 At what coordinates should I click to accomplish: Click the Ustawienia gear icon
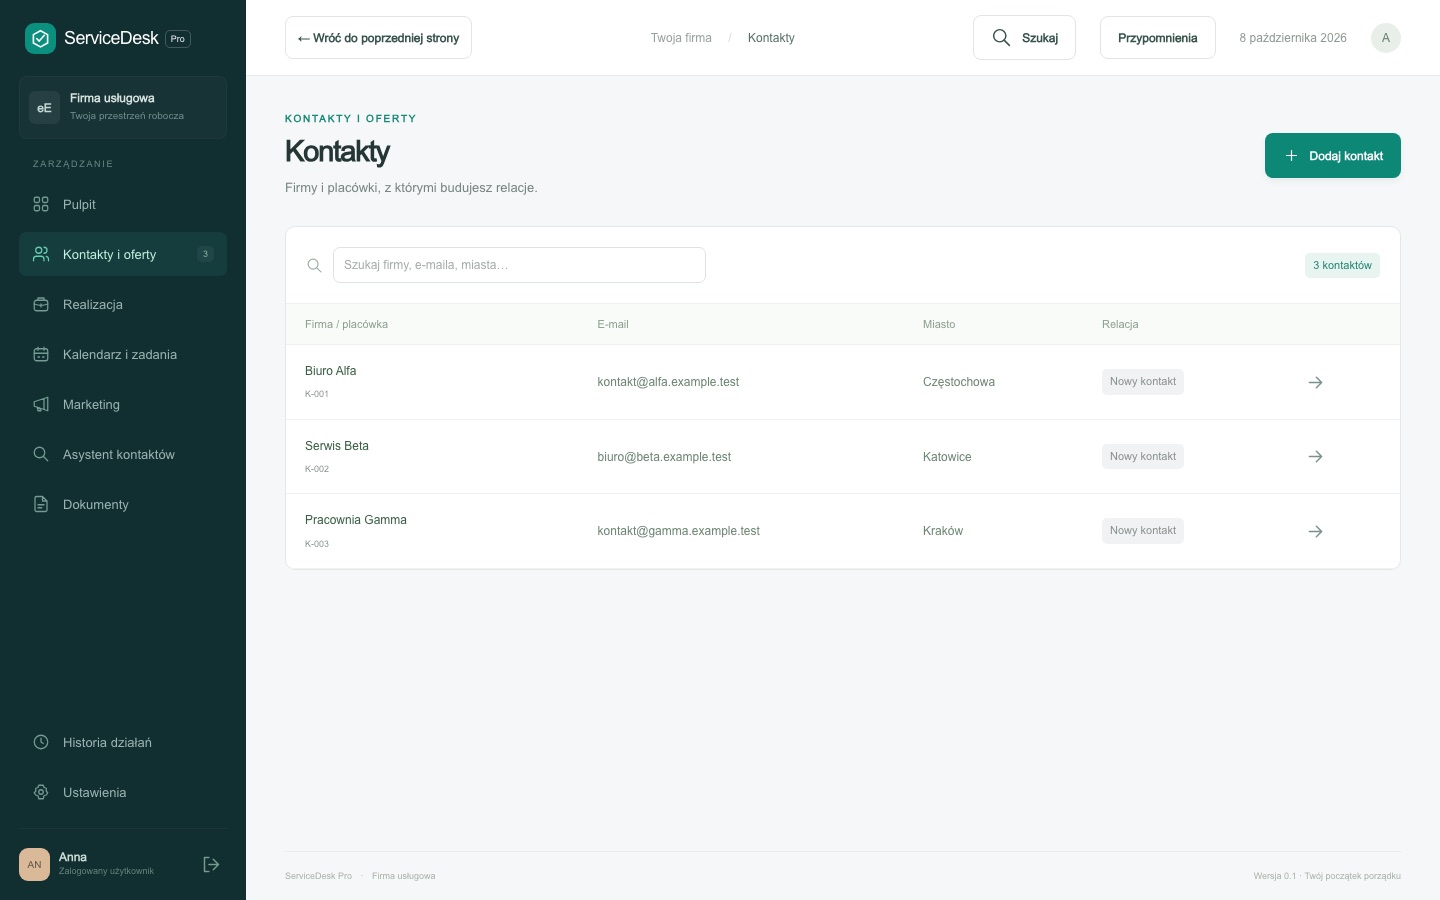coord(41,792)
